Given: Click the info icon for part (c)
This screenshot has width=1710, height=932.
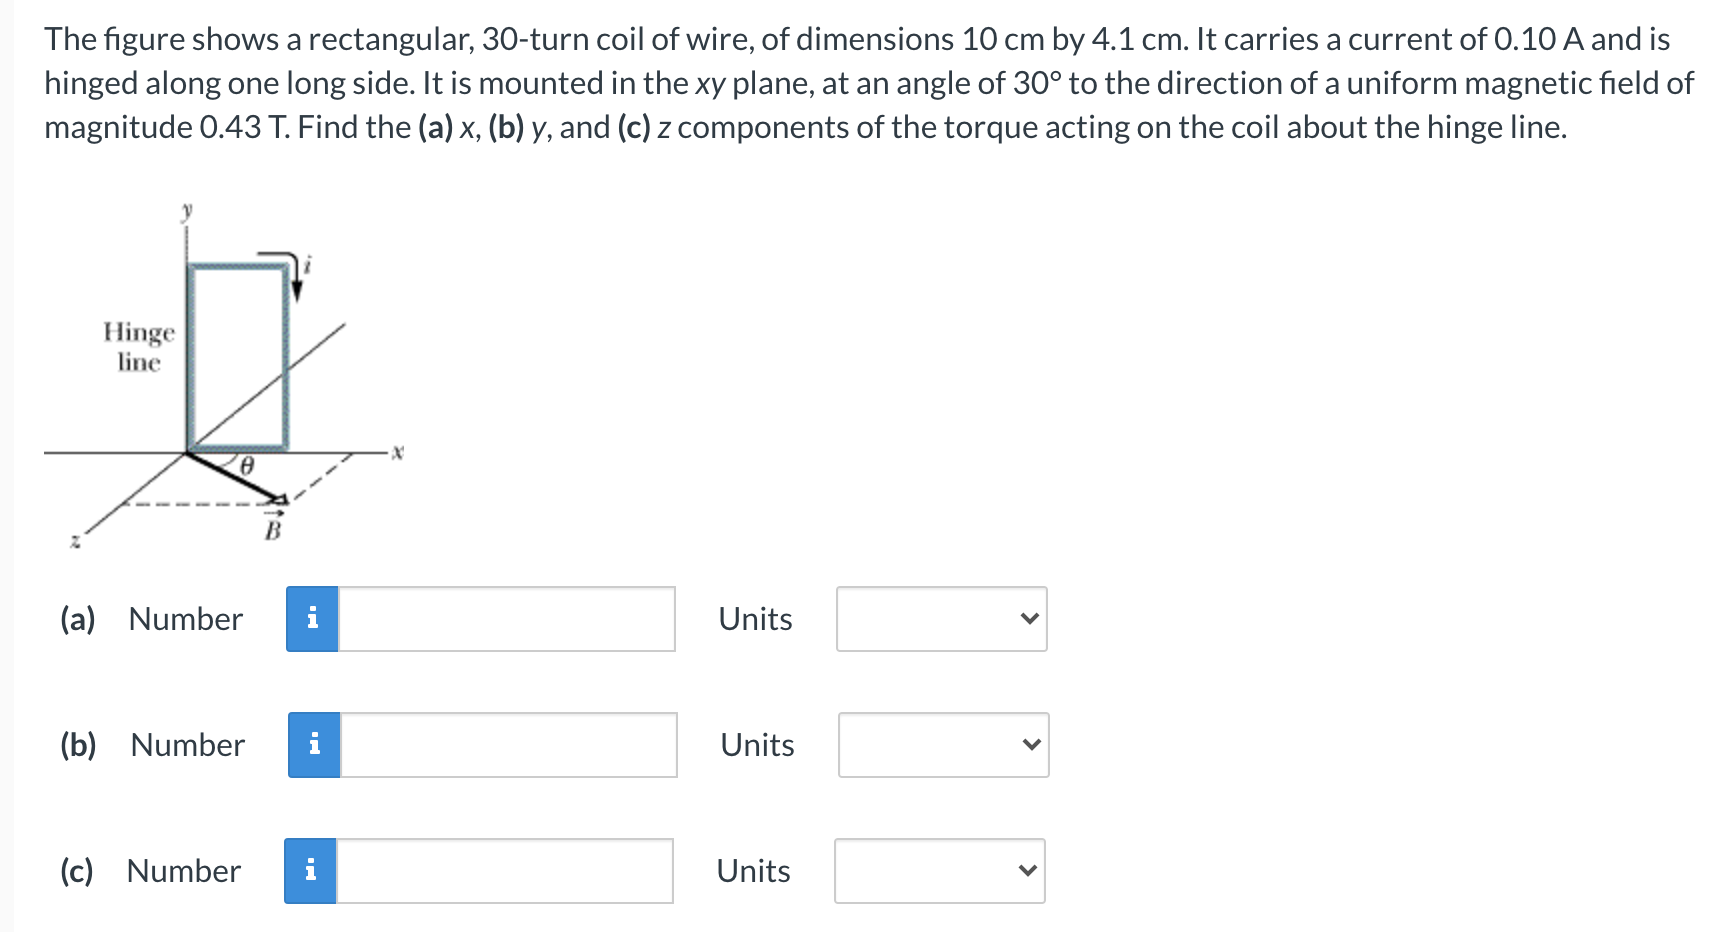Looking at the screenshot, I should (x=310, y=871).
